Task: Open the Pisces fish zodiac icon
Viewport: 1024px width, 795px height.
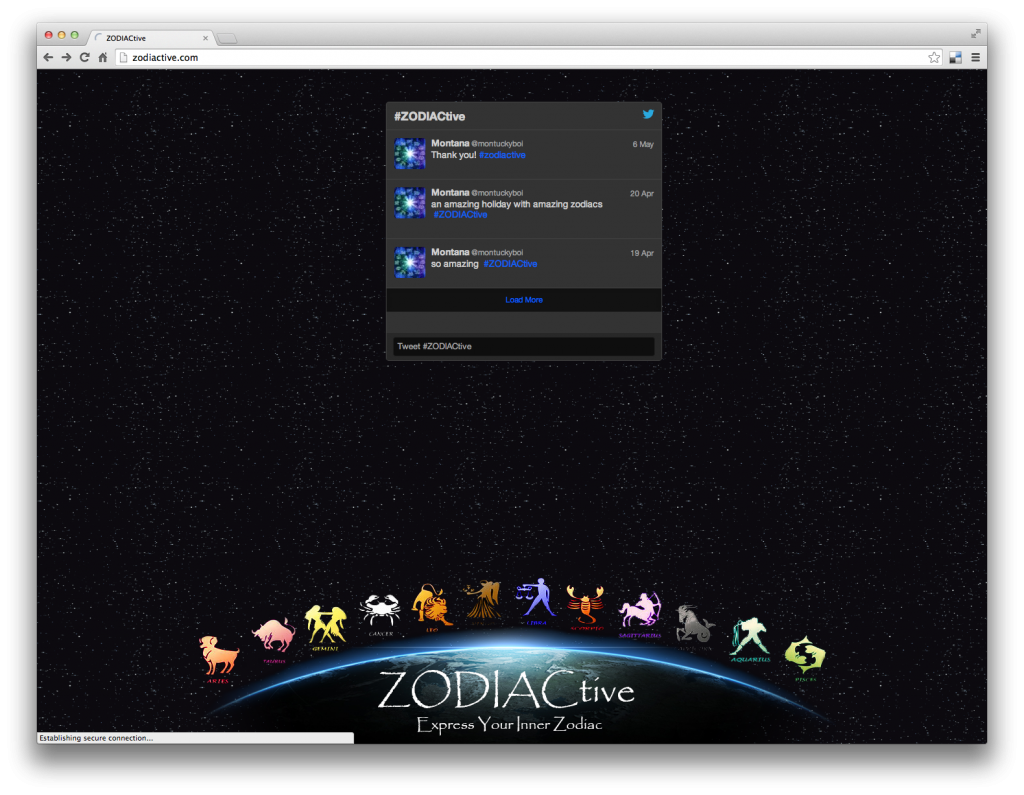Action: pyautogui.click(x=804, y=655)
